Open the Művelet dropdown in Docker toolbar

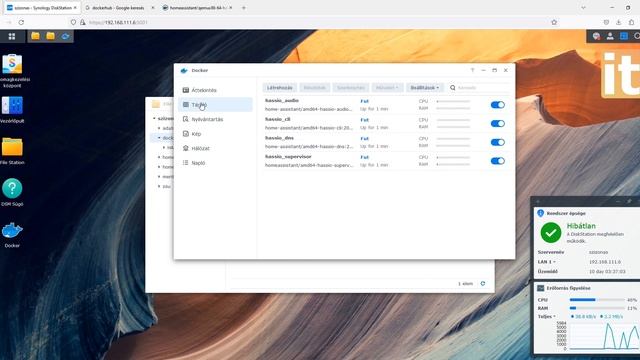coord(387,88)
